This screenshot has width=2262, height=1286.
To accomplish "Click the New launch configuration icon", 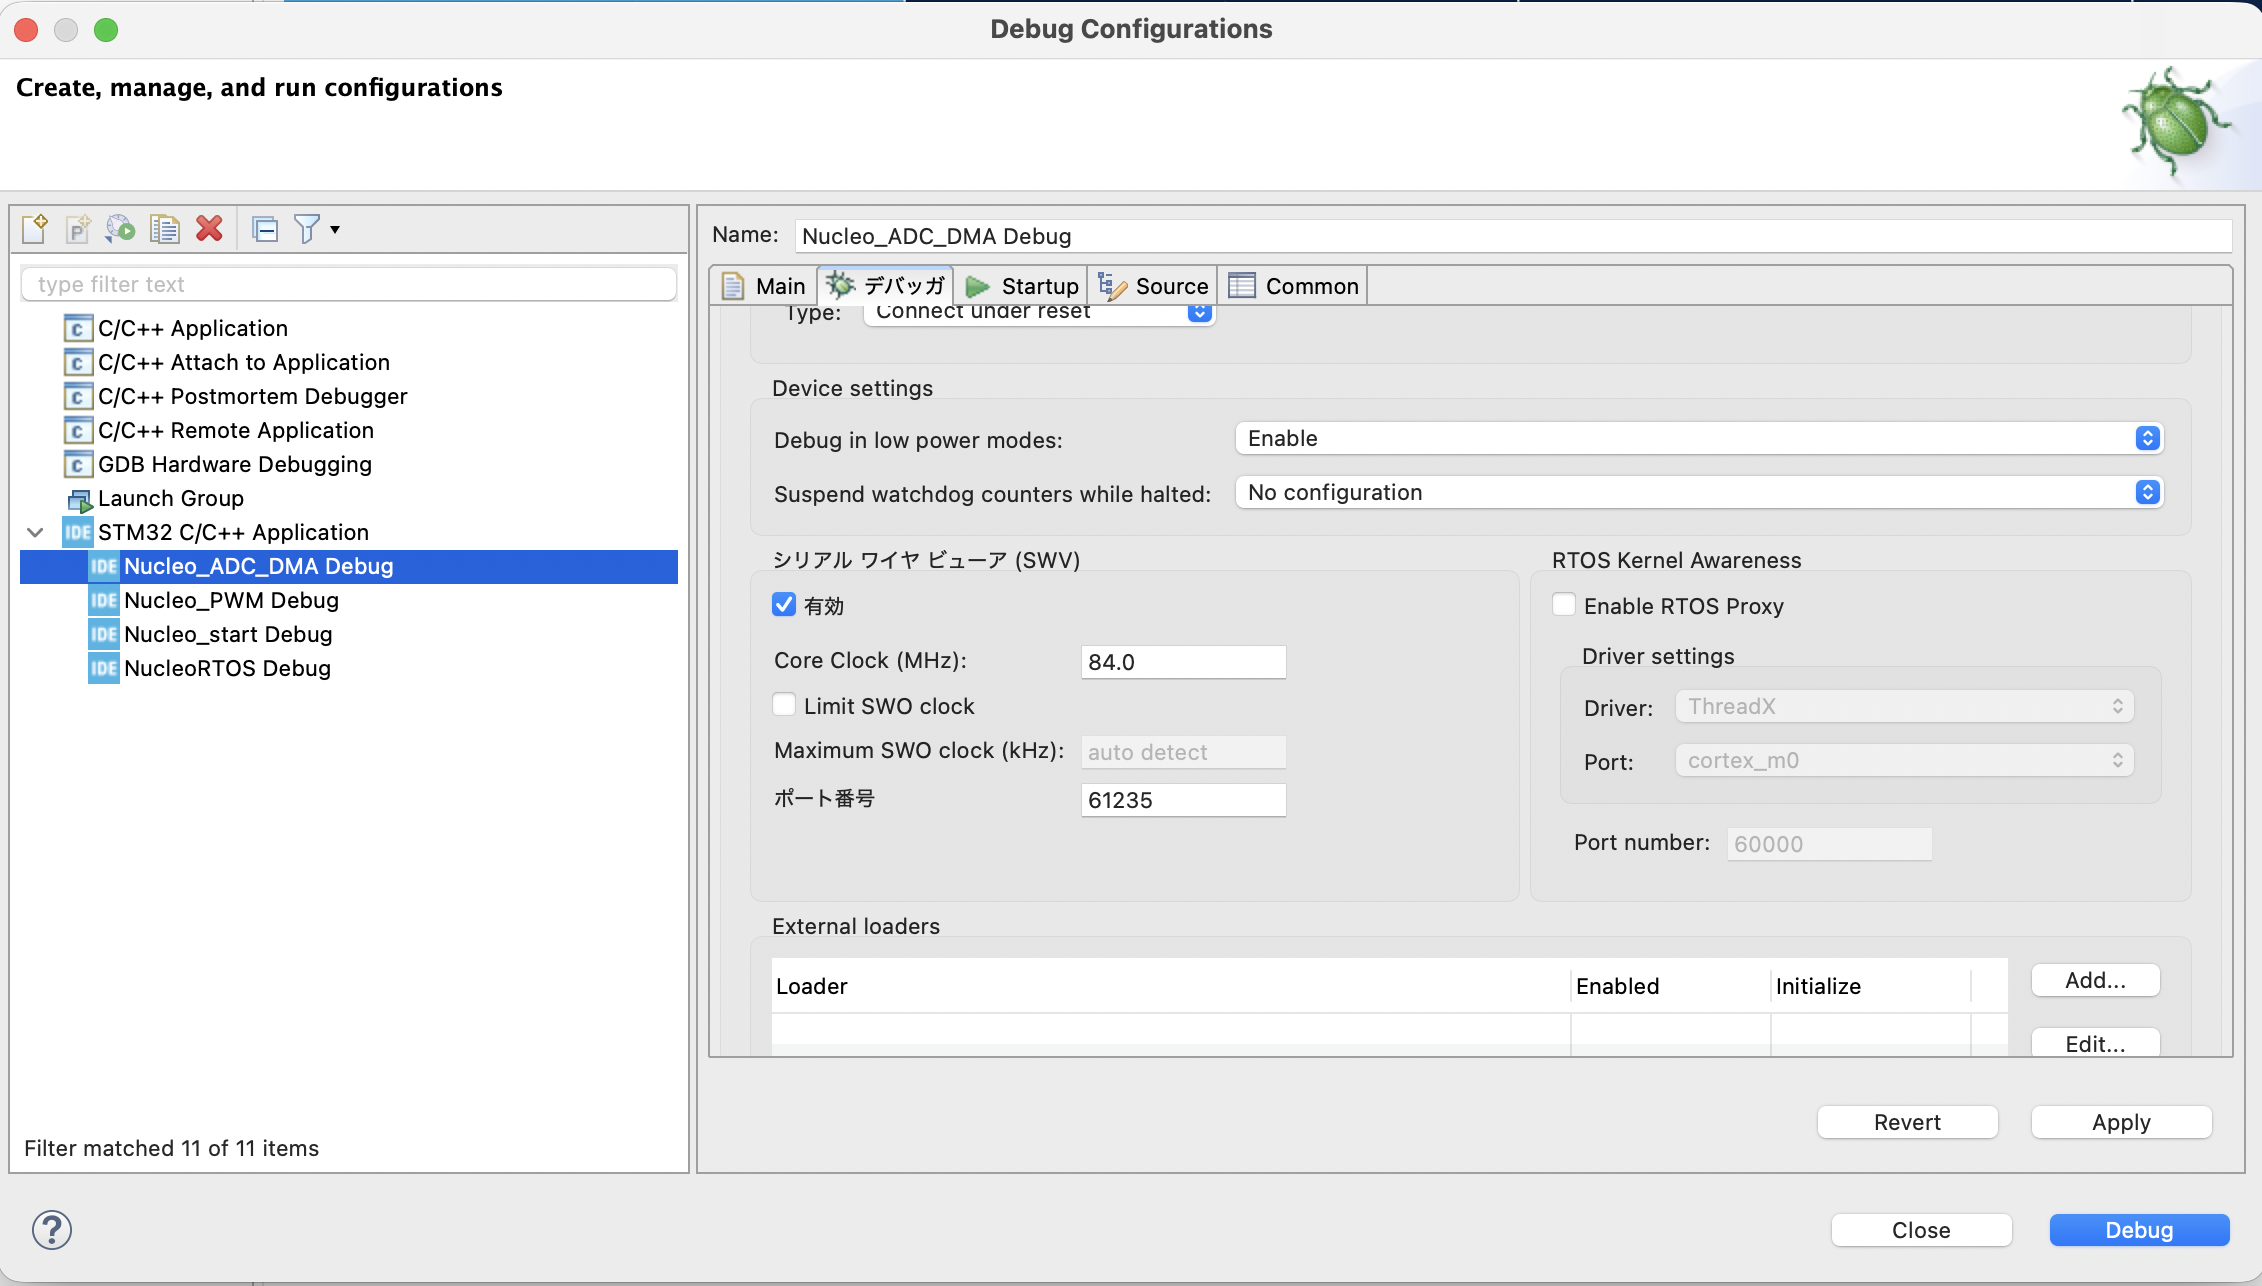I will 35,229.
